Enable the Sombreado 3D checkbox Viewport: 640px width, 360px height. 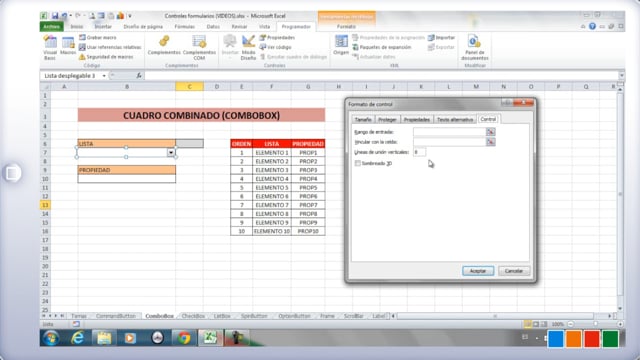coord(358,163)
